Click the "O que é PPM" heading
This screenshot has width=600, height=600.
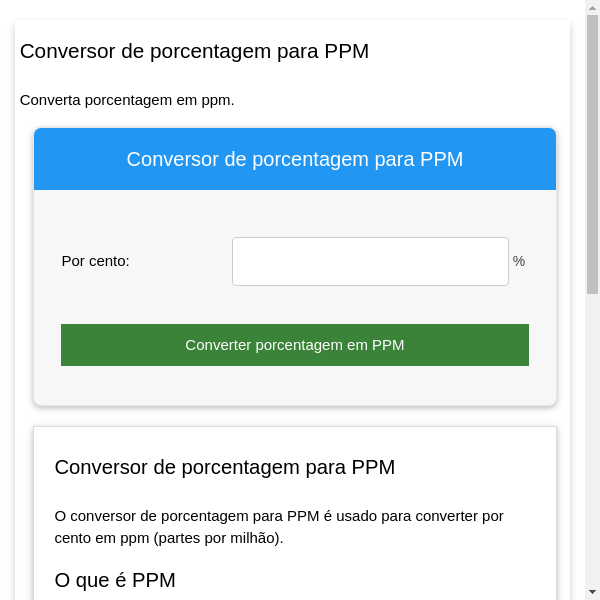pyautogui.click(x=115, y=580)
